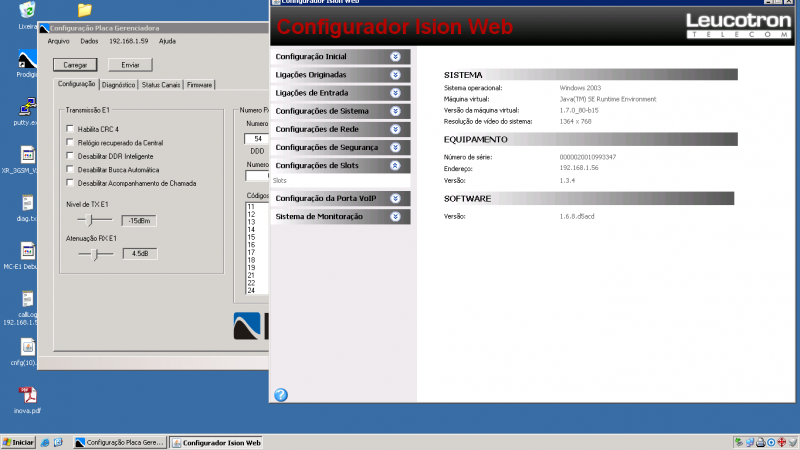Expand the Configuração Inicial section
This screenshot has height=450, width=800.
[395, 57]
